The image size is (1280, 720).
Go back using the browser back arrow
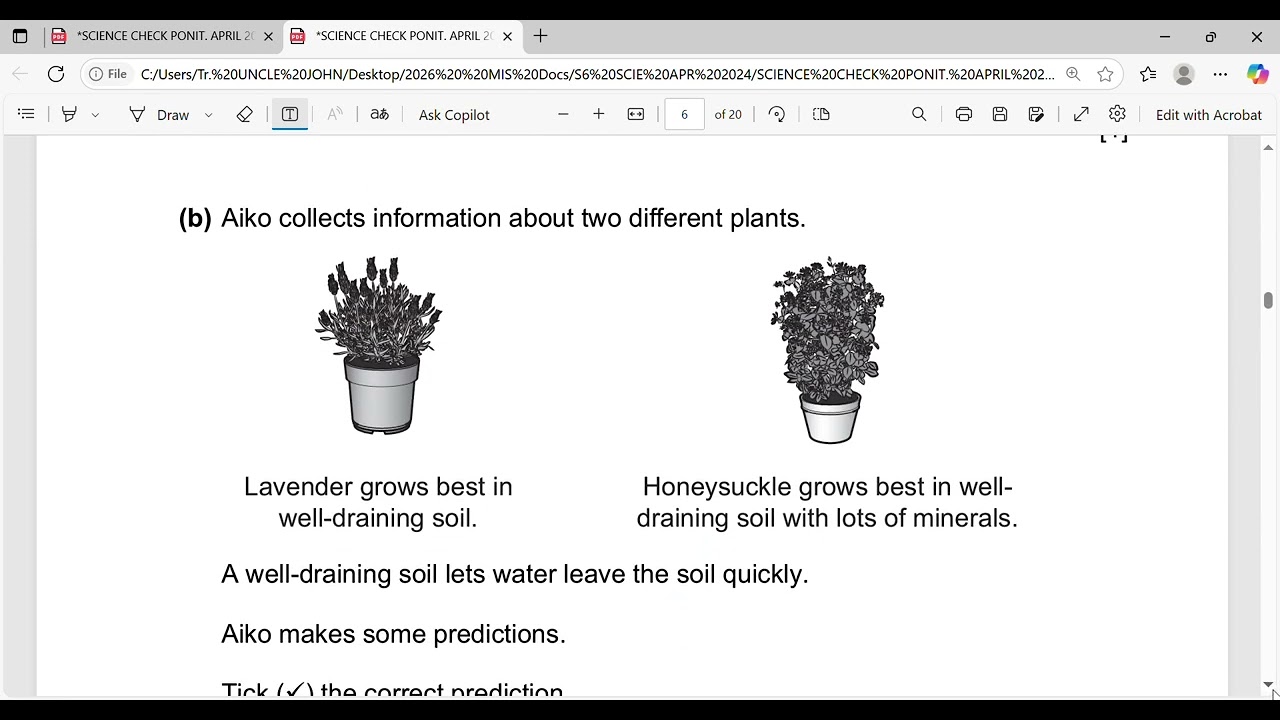[x=20, y=74]
